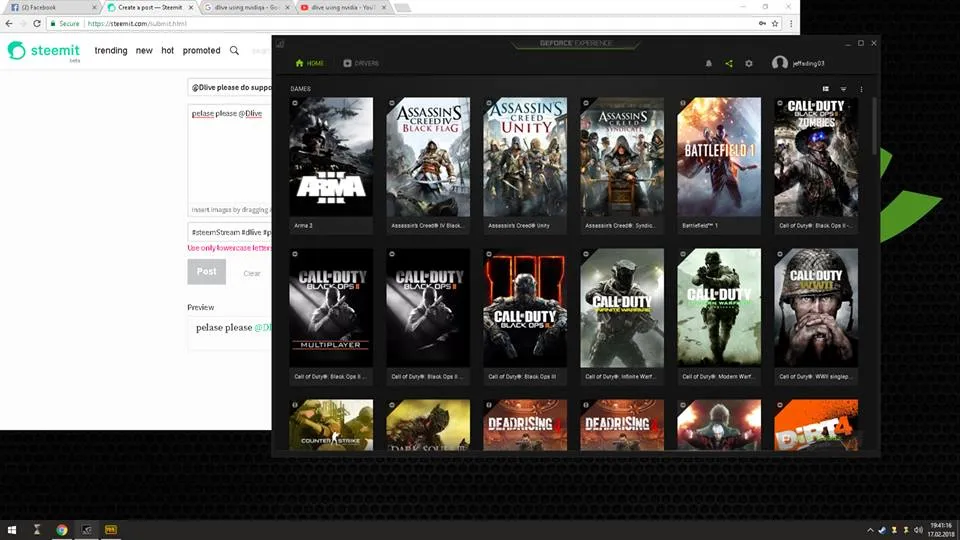960x540 pixels.
Task: Click the taskbar clock and date
Action: click(x=941, y=530)
